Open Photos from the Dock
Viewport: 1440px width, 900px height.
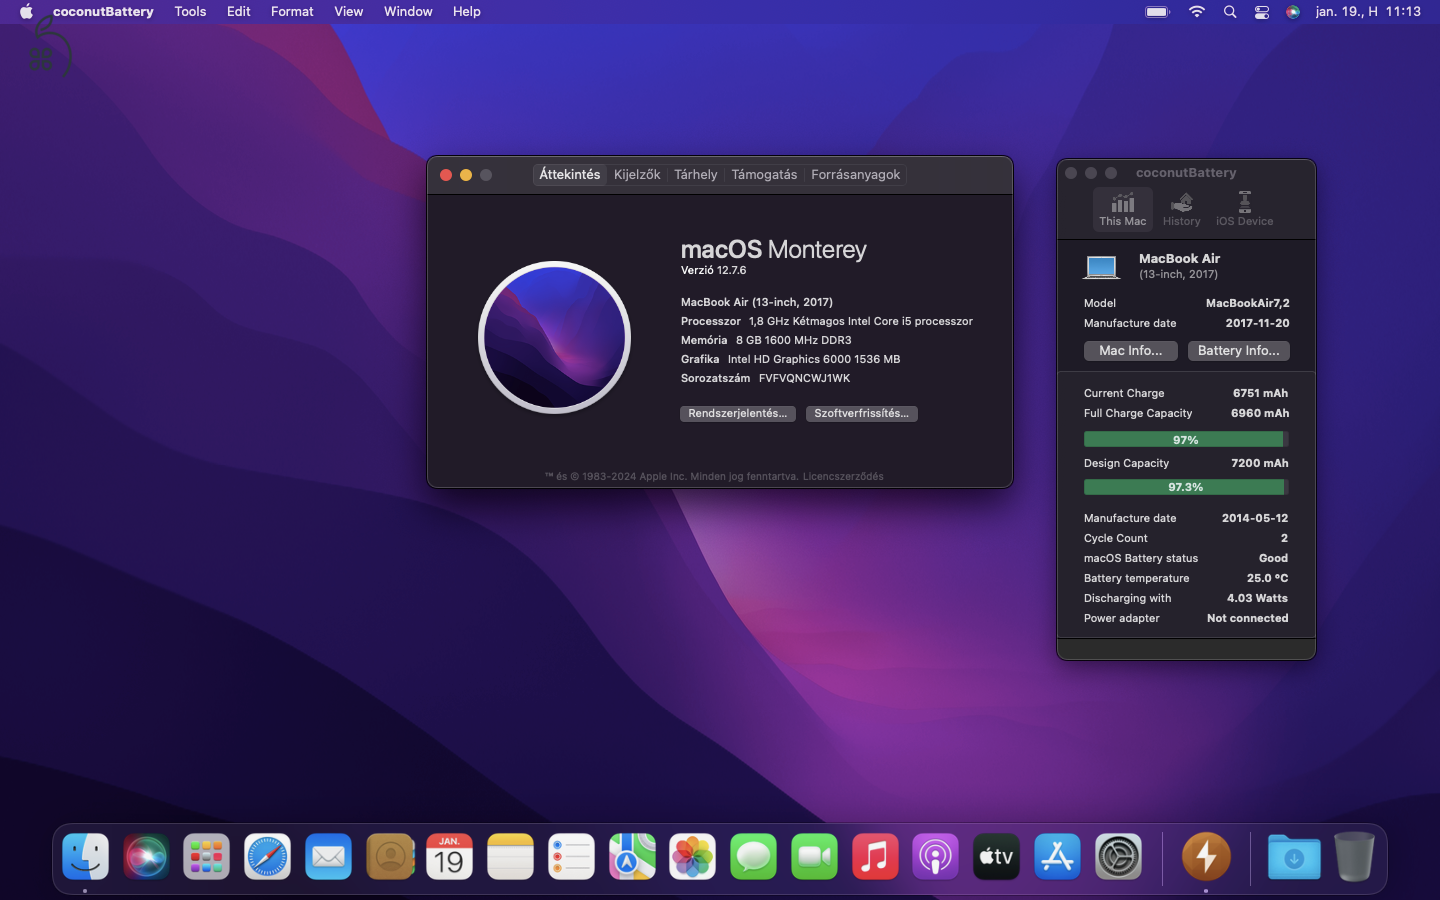[692, 857]
